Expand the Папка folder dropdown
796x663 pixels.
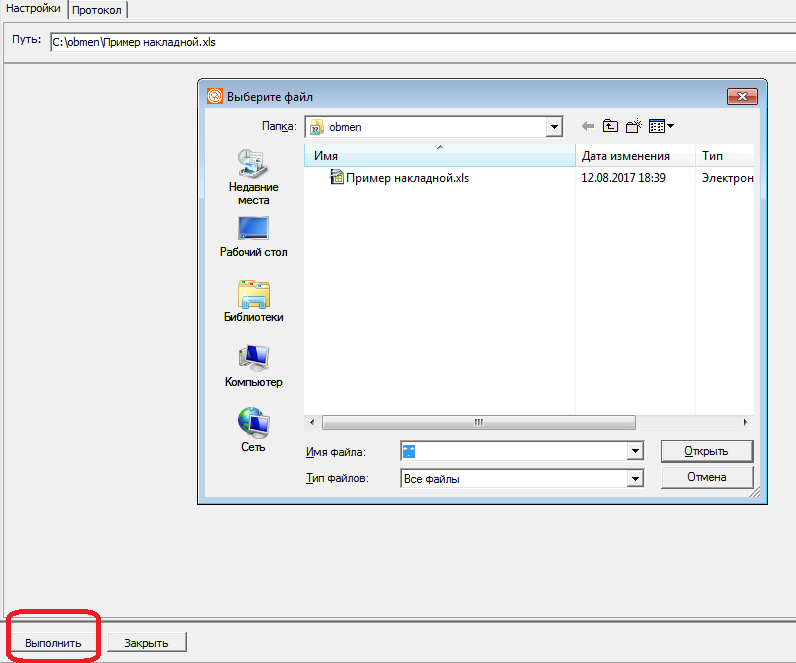(554, 127)
